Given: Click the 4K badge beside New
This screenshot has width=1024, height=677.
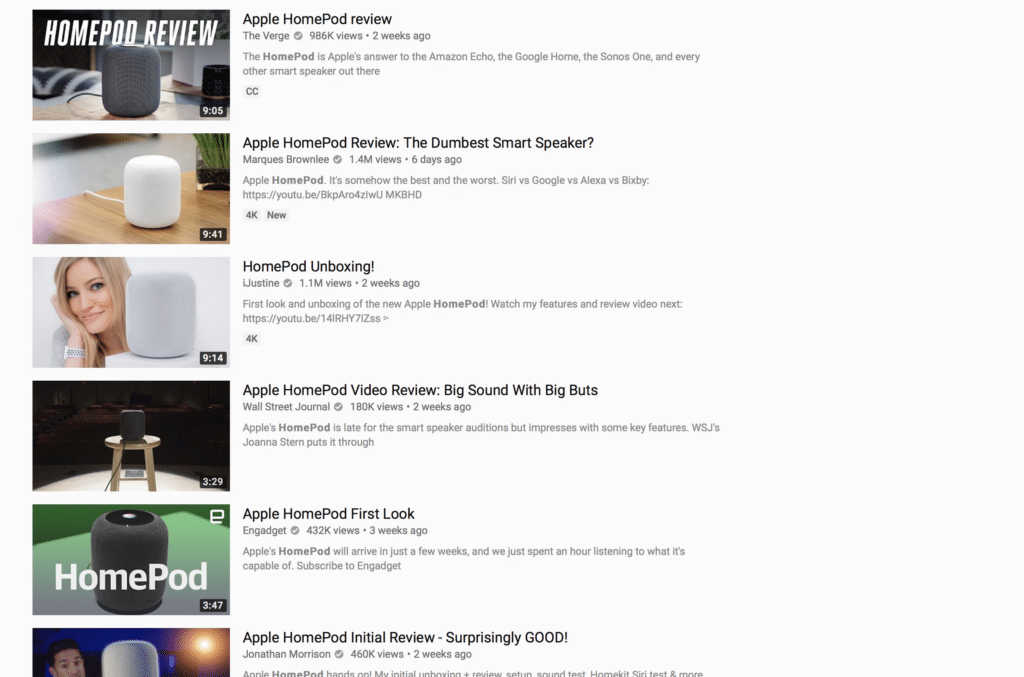Looking at the screenshot, I should [x=251, y=215].
